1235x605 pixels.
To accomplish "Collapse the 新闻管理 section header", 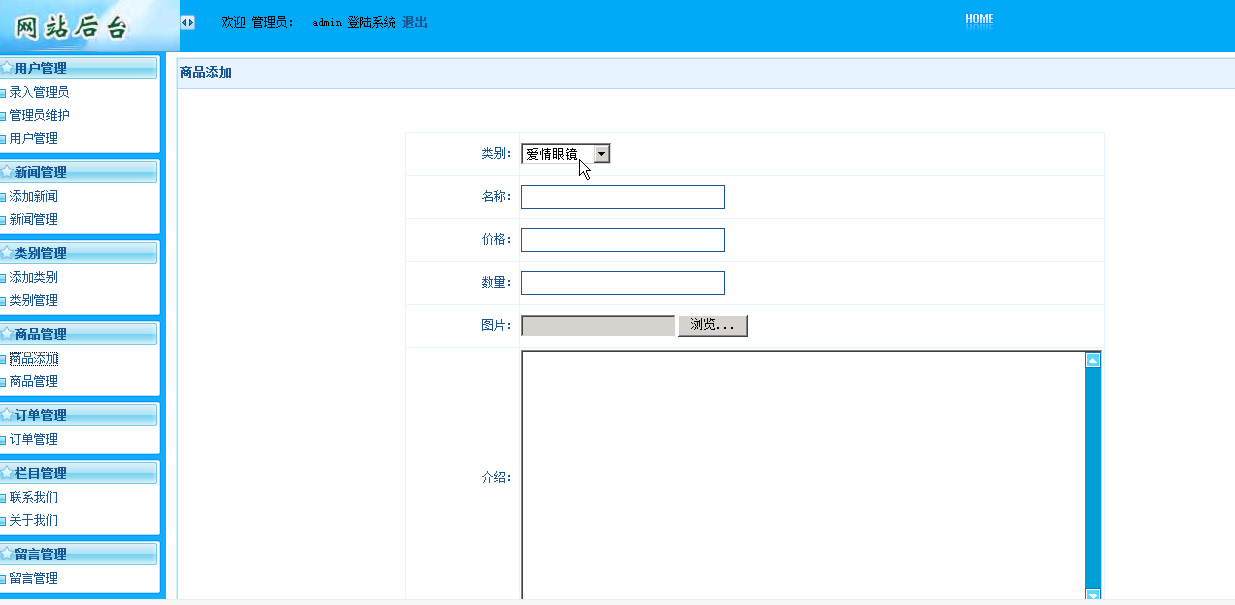I will click(x=79, y=172).
